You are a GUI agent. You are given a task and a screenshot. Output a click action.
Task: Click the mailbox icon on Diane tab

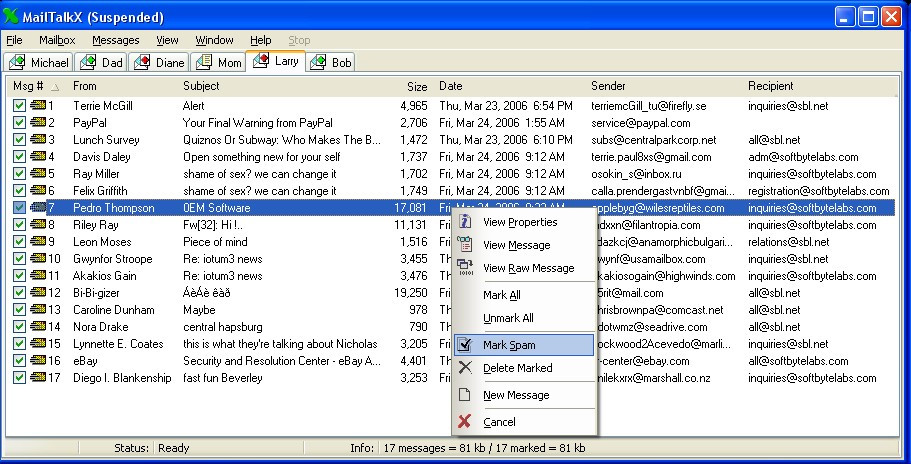pos(142,62)
